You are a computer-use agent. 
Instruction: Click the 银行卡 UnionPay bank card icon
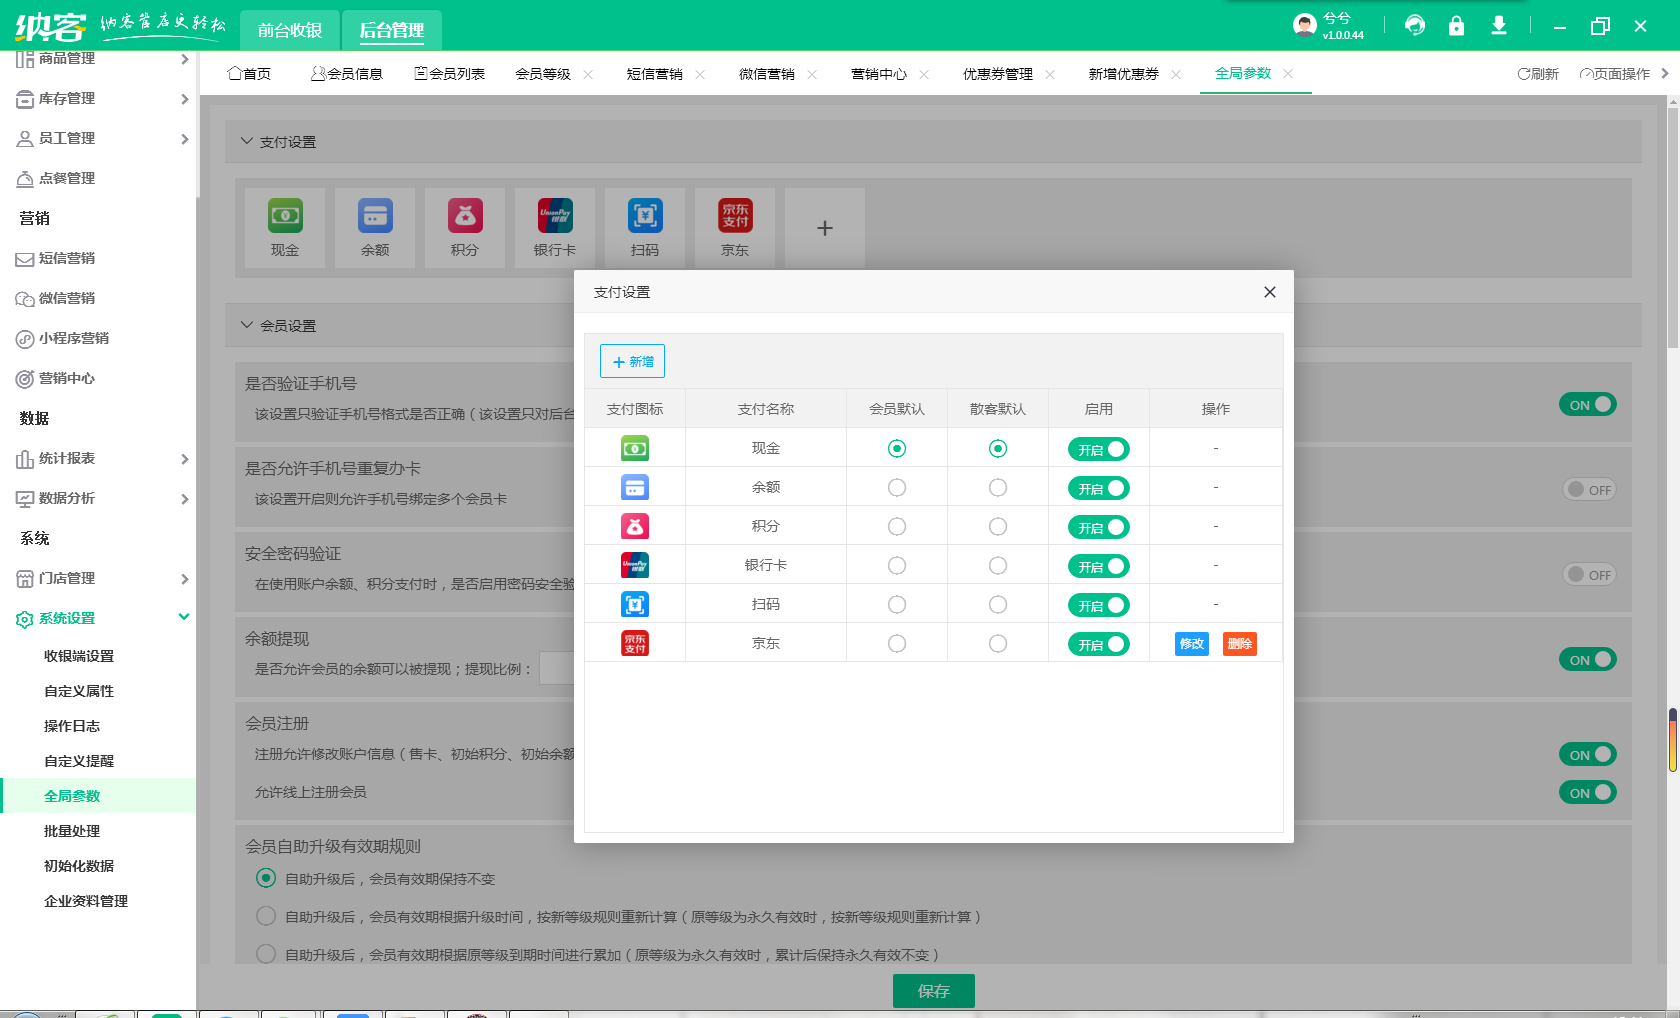coord(634,565)
